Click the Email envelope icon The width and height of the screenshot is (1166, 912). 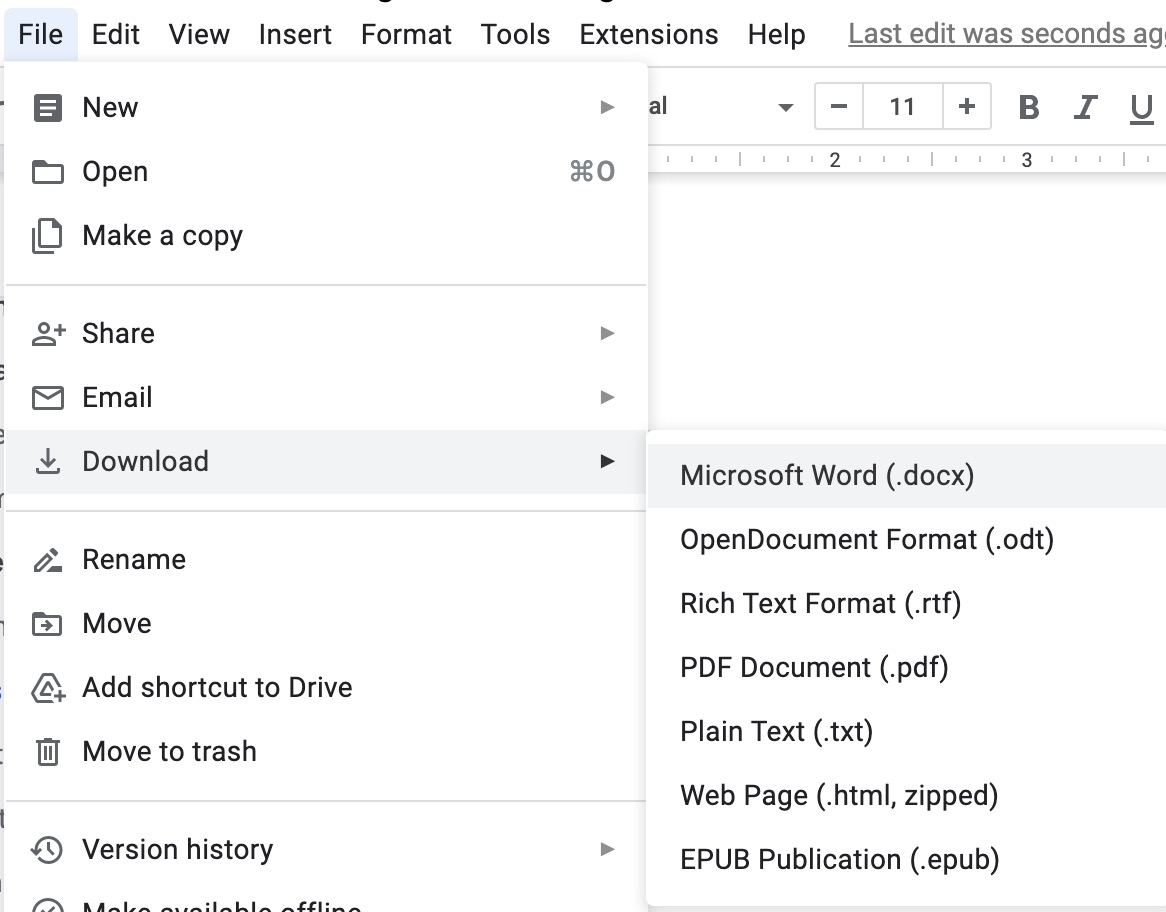pyautogui.click(x=47, y=397)
